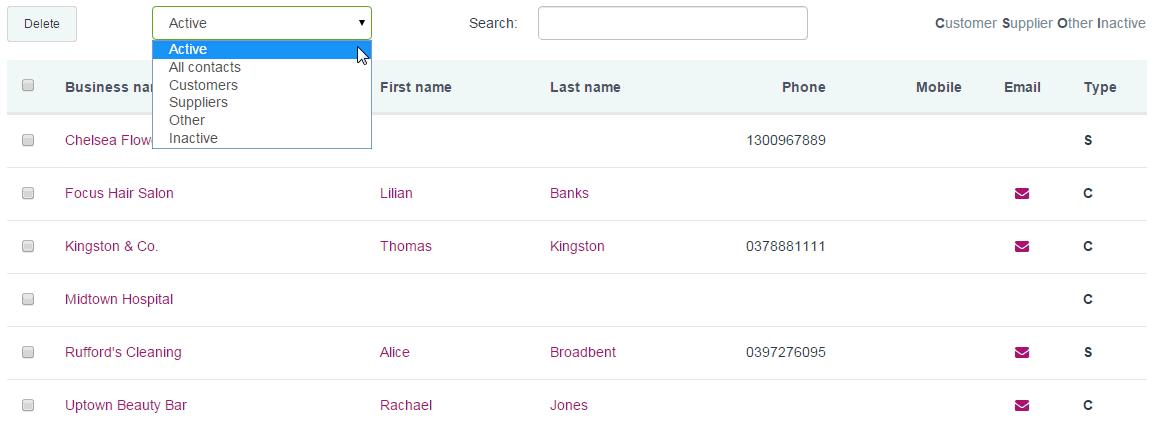Viewport: 1156px width, 428px height.
Task: Click email icon for Kingston & Co.
Action: tap(1022, 247)
